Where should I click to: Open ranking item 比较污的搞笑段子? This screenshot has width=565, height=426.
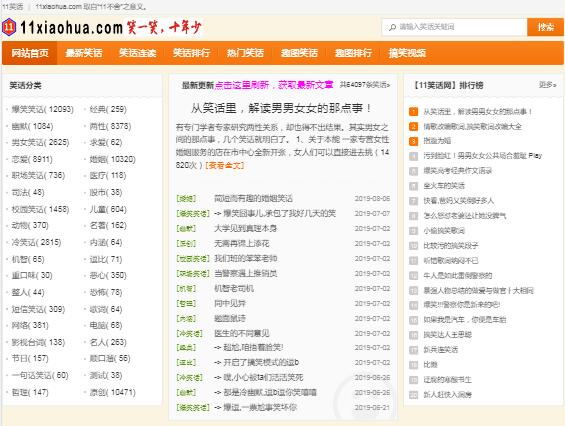(x=451, y=246)
